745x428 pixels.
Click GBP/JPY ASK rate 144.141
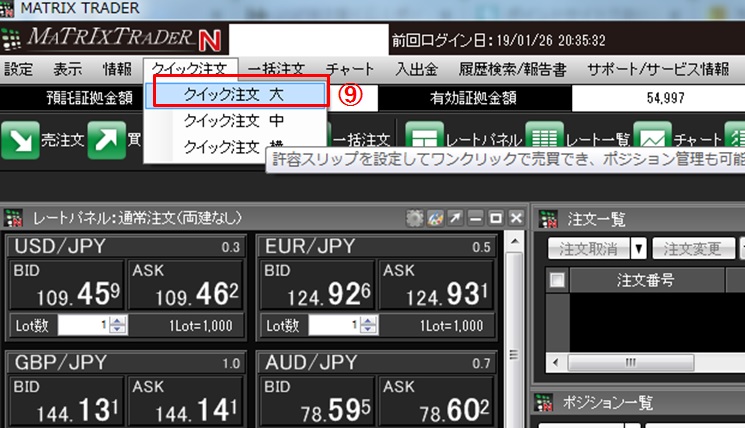[186, 401]
